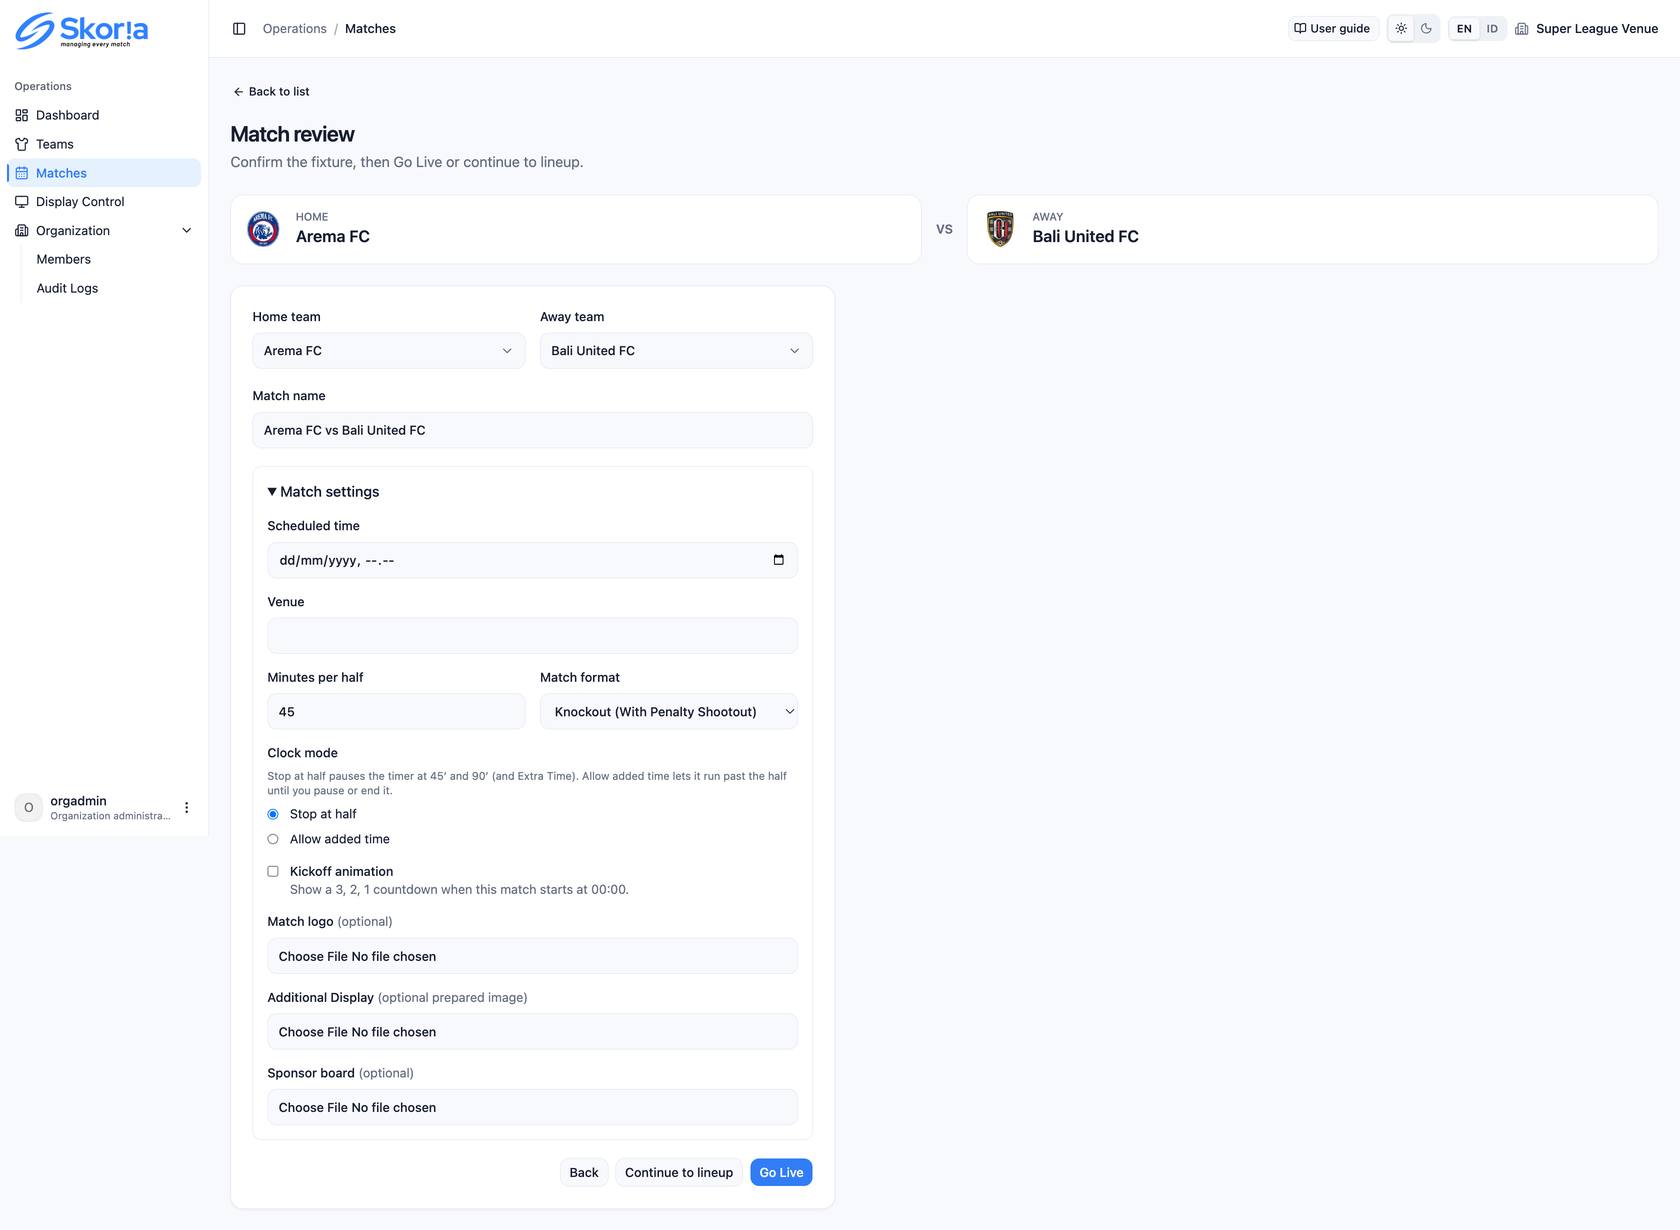
Task: Click the Matches calendar icon
Action: point(22,173)
